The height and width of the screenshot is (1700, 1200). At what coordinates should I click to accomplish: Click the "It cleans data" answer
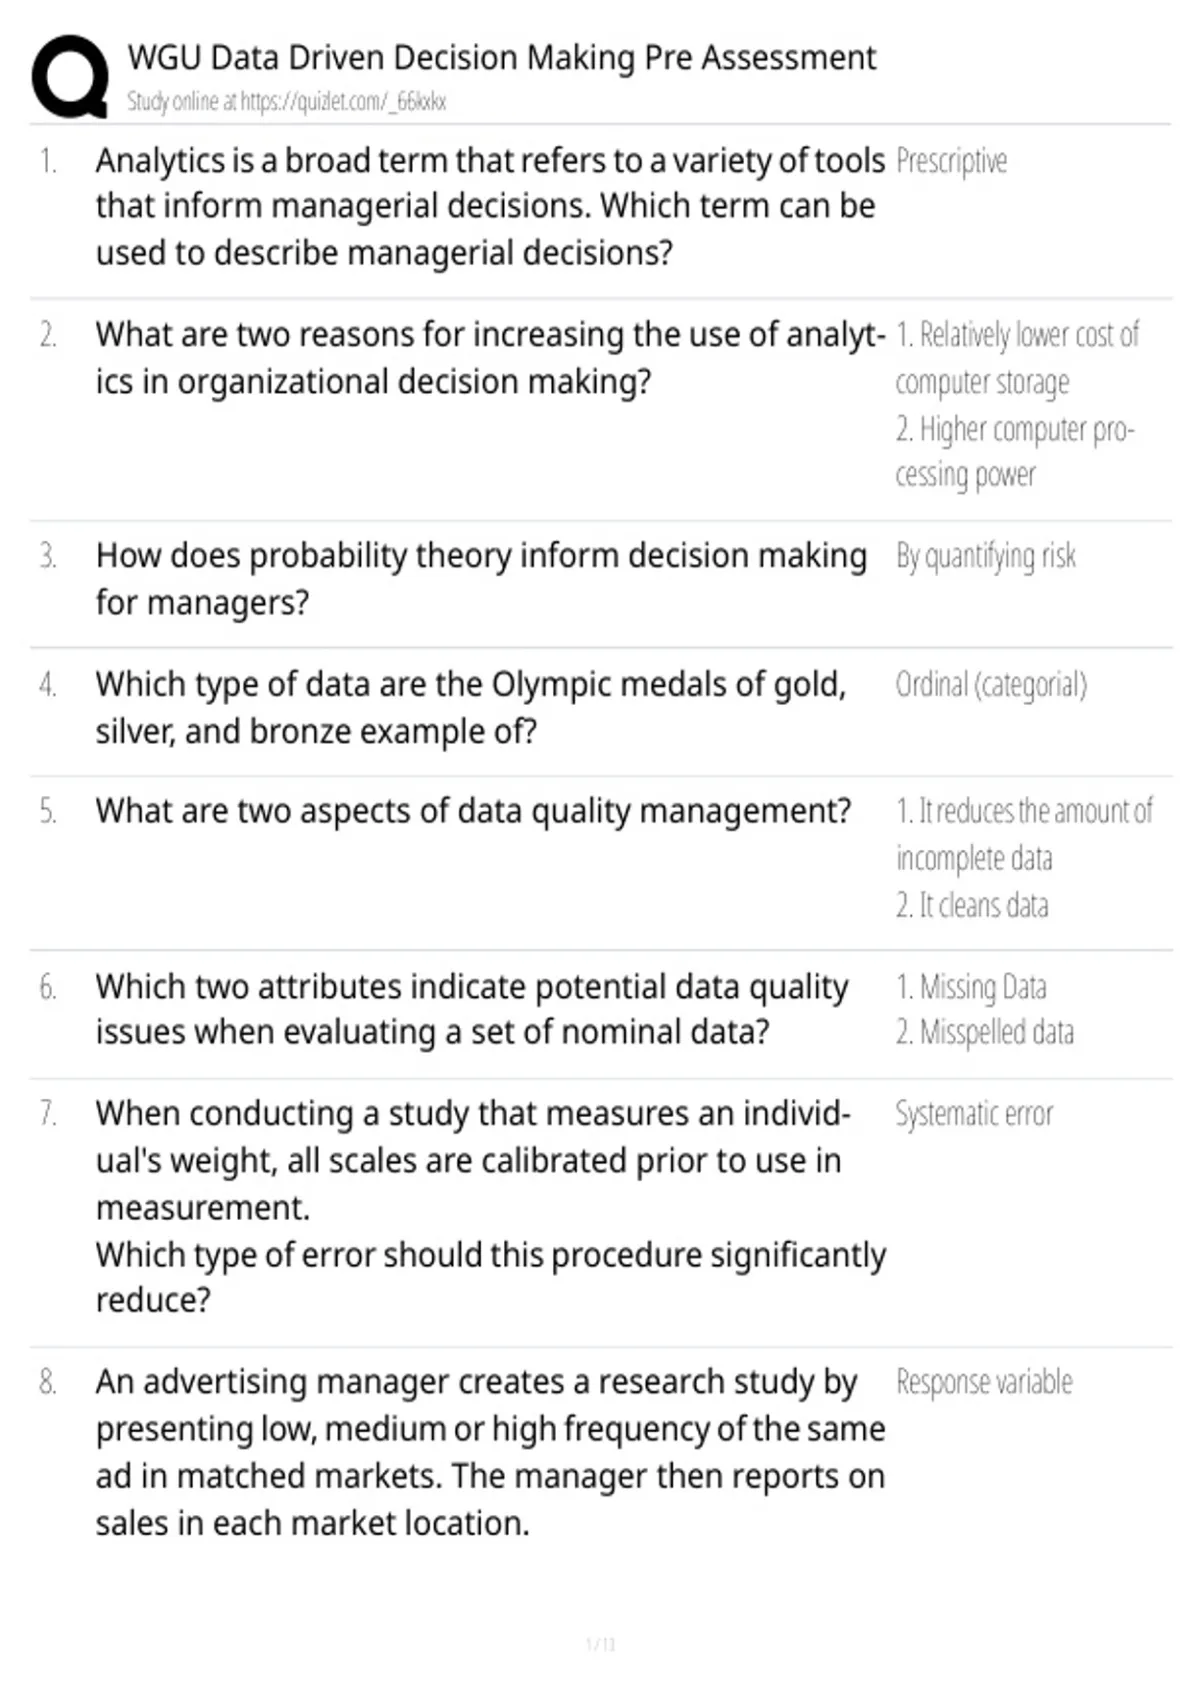coord(972,905)
